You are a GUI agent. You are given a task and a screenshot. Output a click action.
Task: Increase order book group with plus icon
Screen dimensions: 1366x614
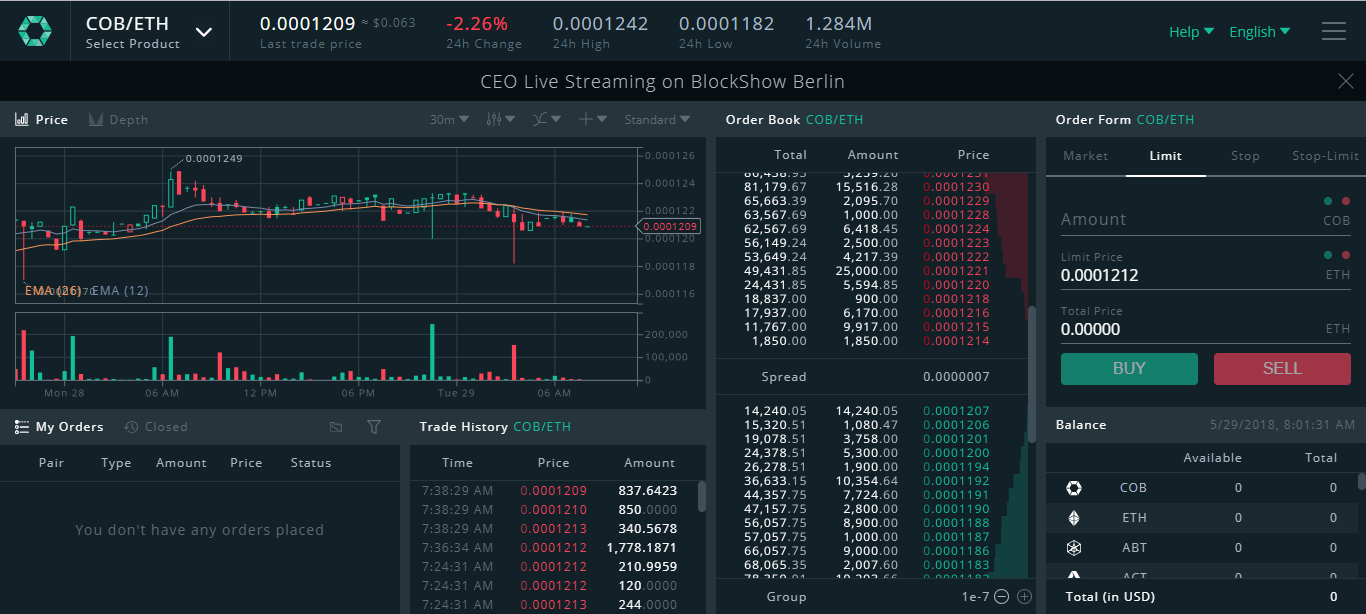pyautogui.click(x=1024, y=597)
